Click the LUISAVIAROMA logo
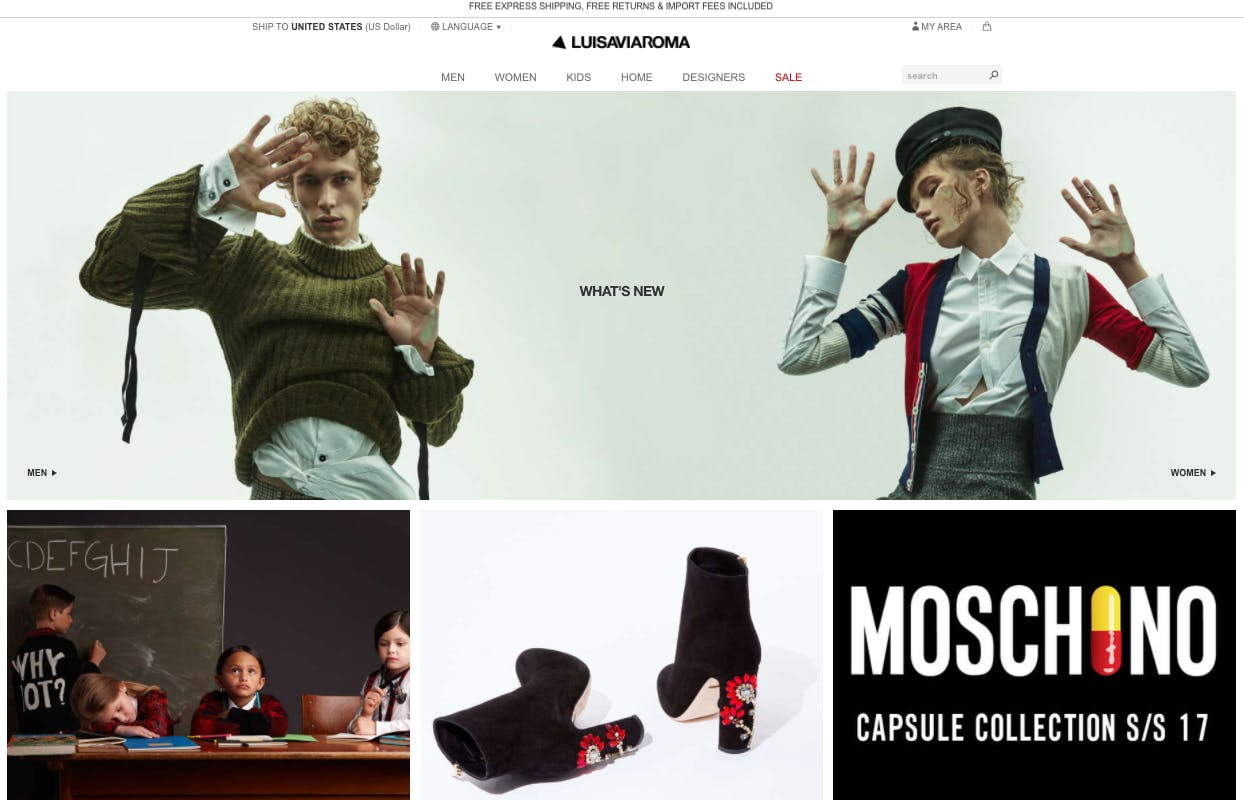The width and height of the screenshot is (1244, 800). [621, 42]
